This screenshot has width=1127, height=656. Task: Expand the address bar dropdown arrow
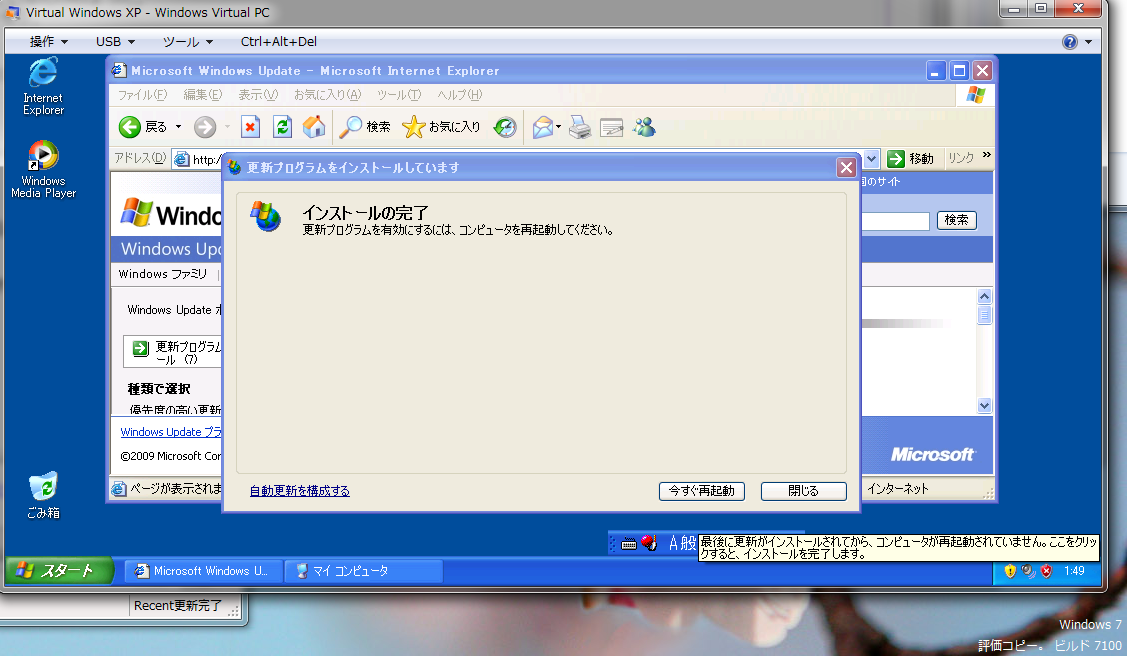click(871, 159)
